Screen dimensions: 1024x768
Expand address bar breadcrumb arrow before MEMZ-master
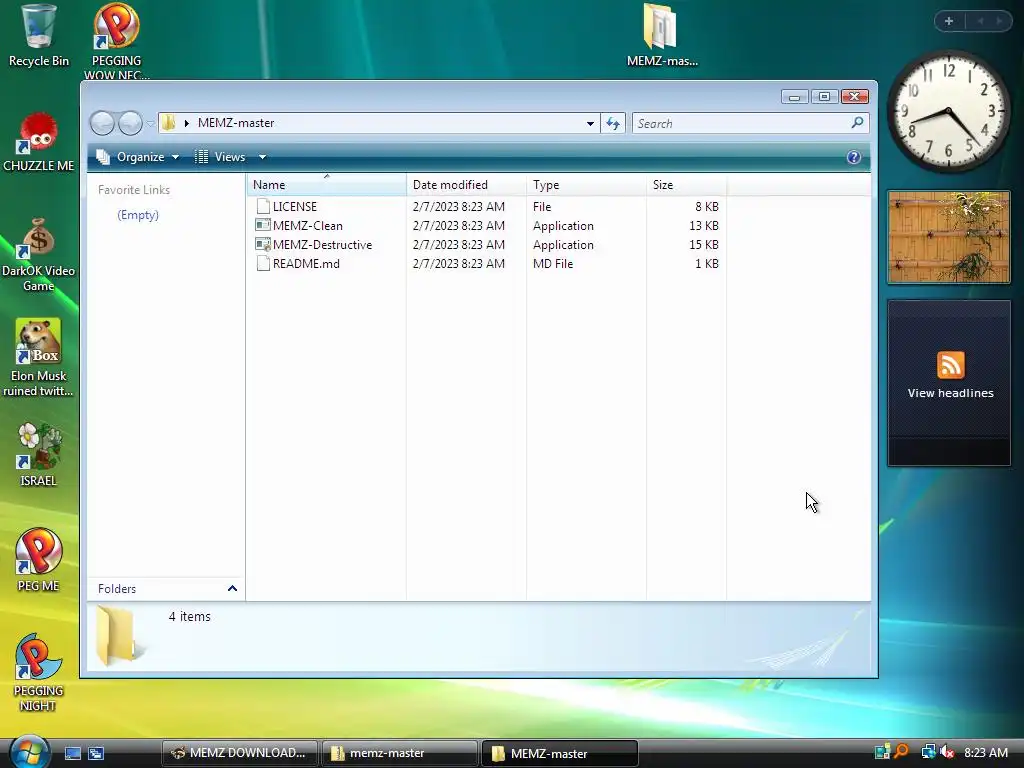click(x=187, y=123)
